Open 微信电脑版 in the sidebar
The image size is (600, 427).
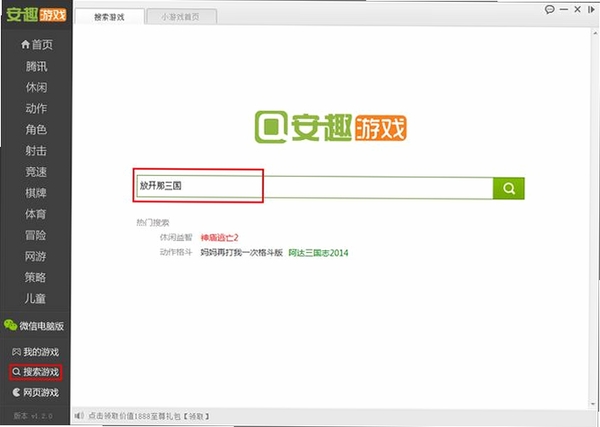coord(34,326)
